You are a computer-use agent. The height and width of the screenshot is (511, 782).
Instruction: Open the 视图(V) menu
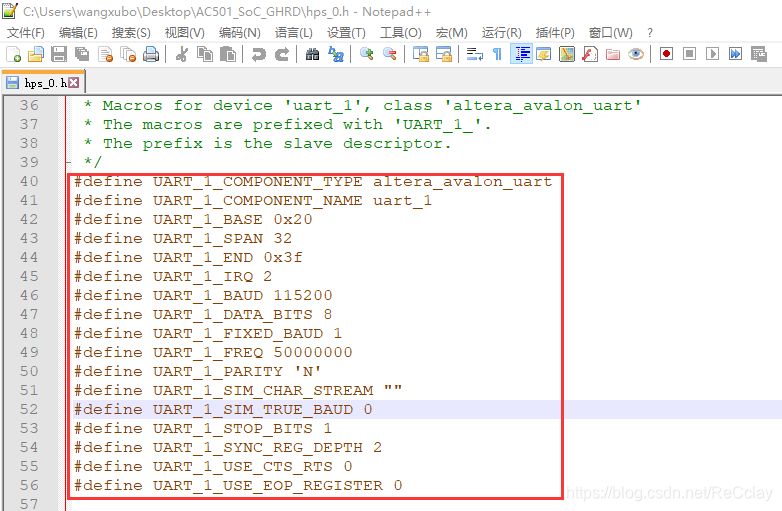click(185, 33)
